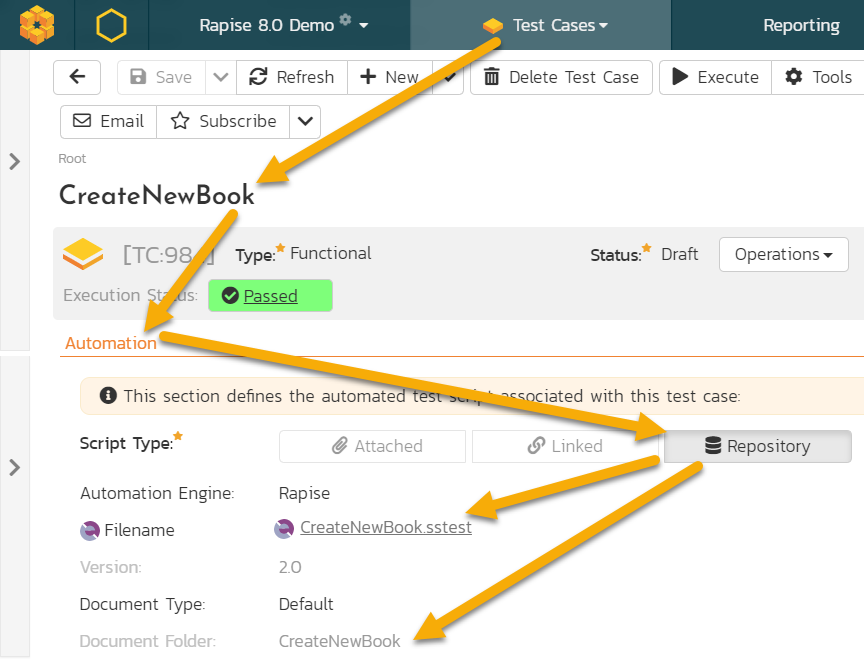864x665 pixels.
Task: Open the Reporting menu
Action: click(801, 25)
